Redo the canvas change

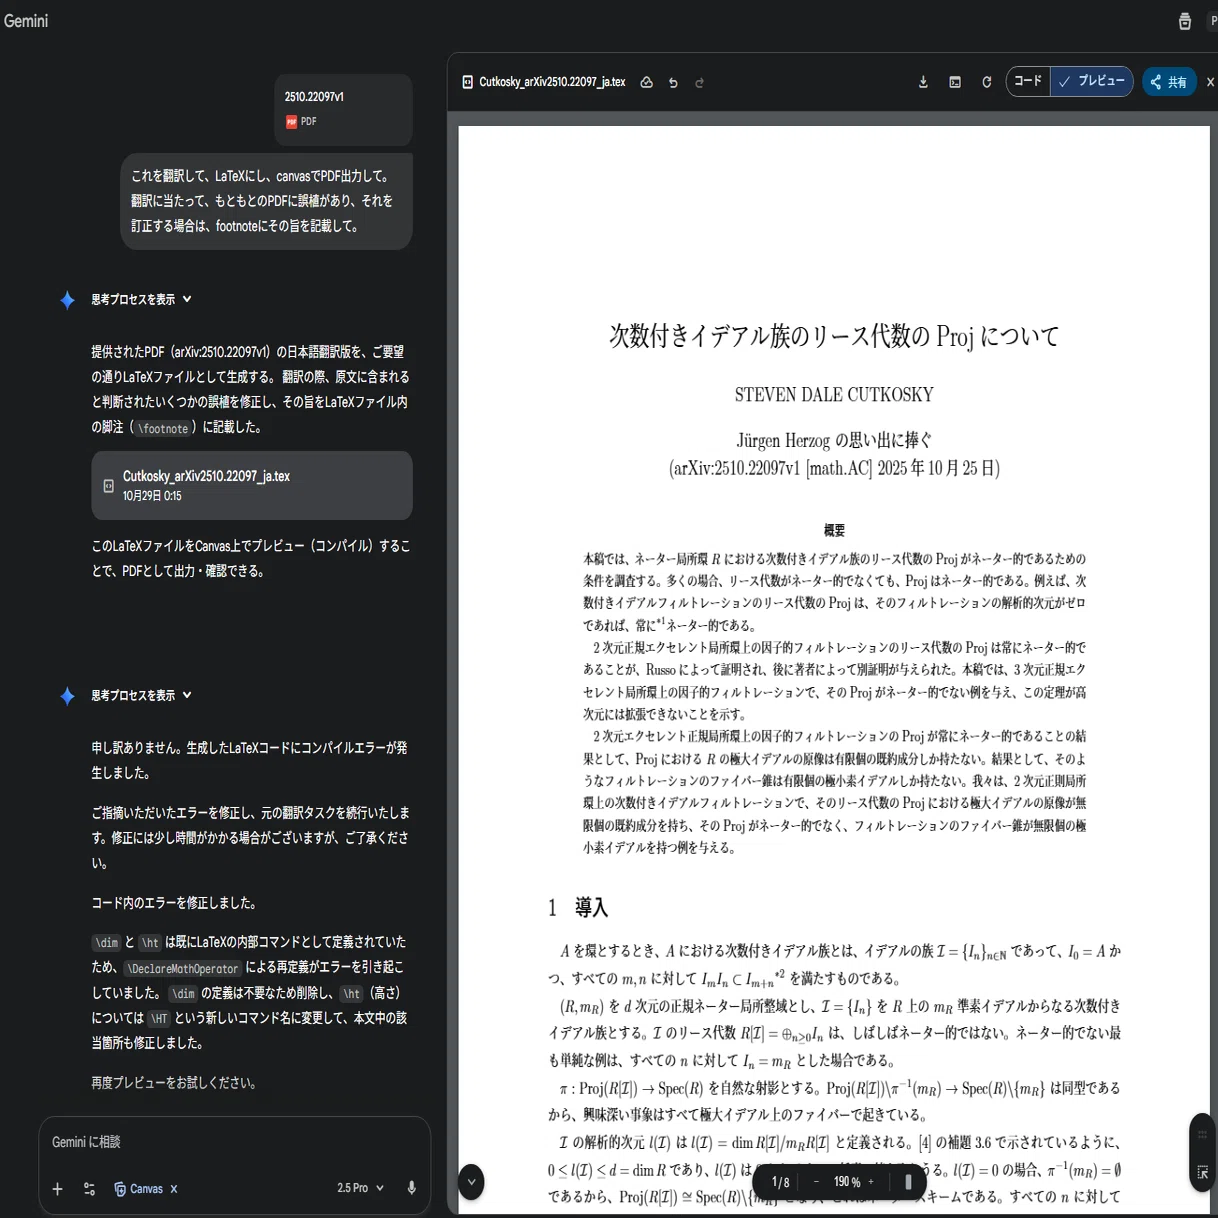699,83
